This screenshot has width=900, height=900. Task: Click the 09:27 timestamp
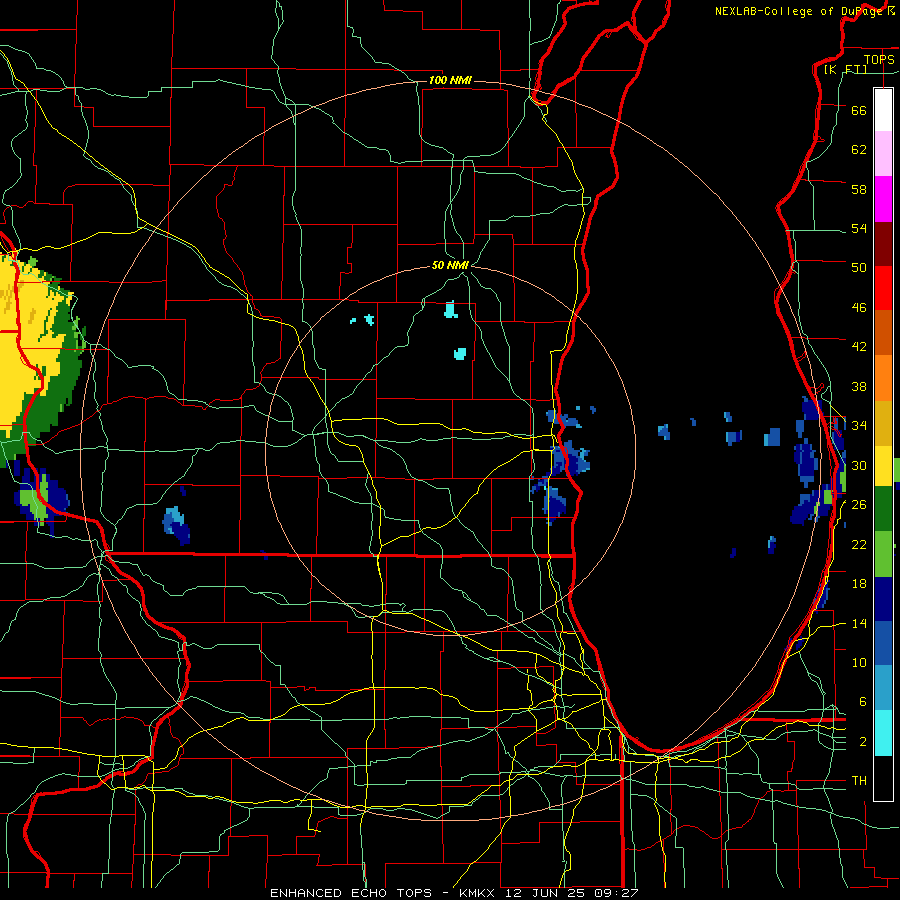pos(617,893)
